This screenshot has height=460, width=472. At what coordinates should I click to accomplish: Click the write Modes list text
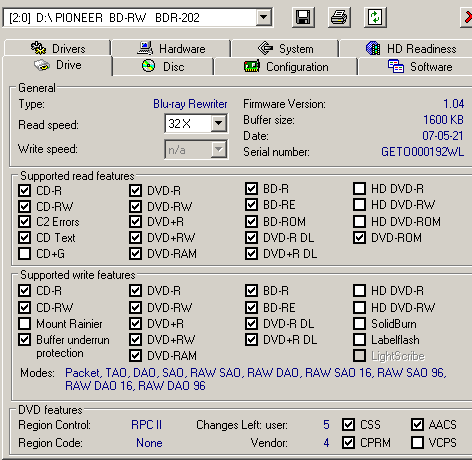[256, 379]
